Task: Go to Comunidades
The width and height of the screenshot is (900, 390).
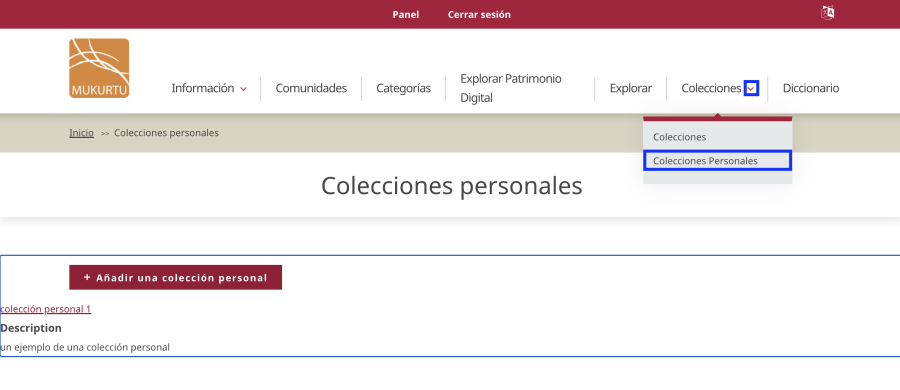Action: (311, 88)
